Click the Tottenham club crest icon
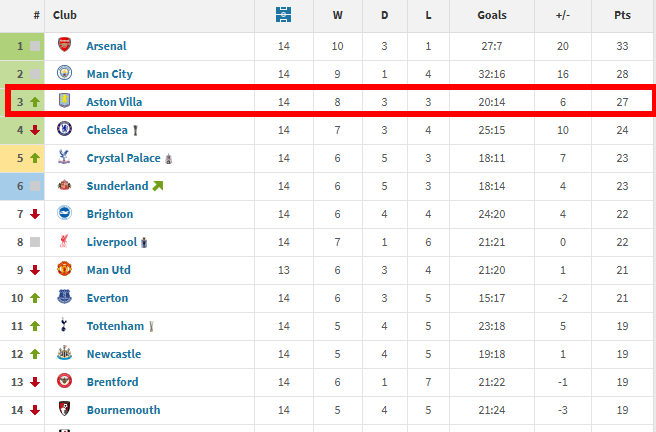Viewport: 656px width, 432px height. point(65,326)
